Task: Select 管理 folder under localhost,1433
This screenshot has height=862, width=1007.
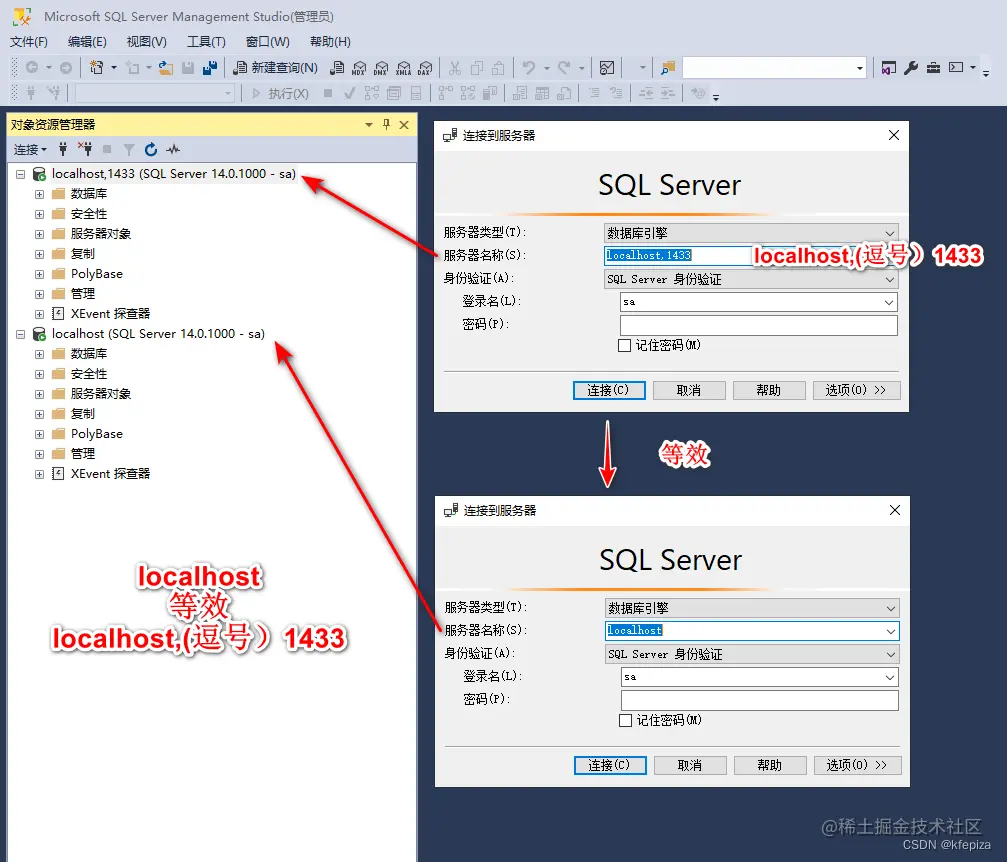Action: pyautogui.click(x=83, y=294)
